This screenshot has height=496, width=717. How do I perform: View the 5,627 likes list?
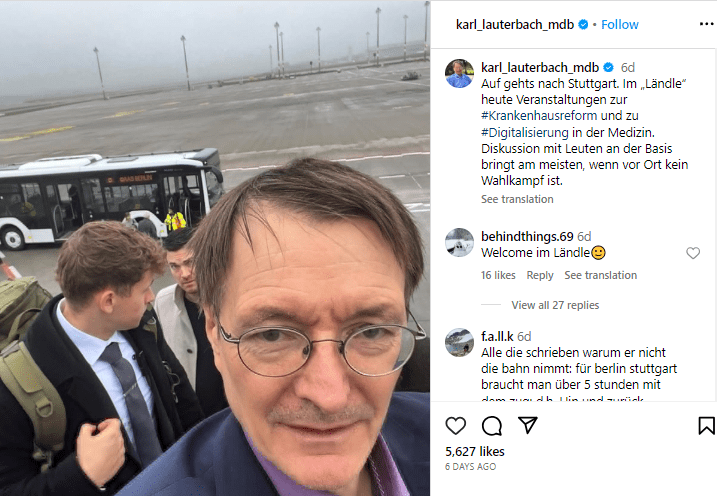pos(475,452)
